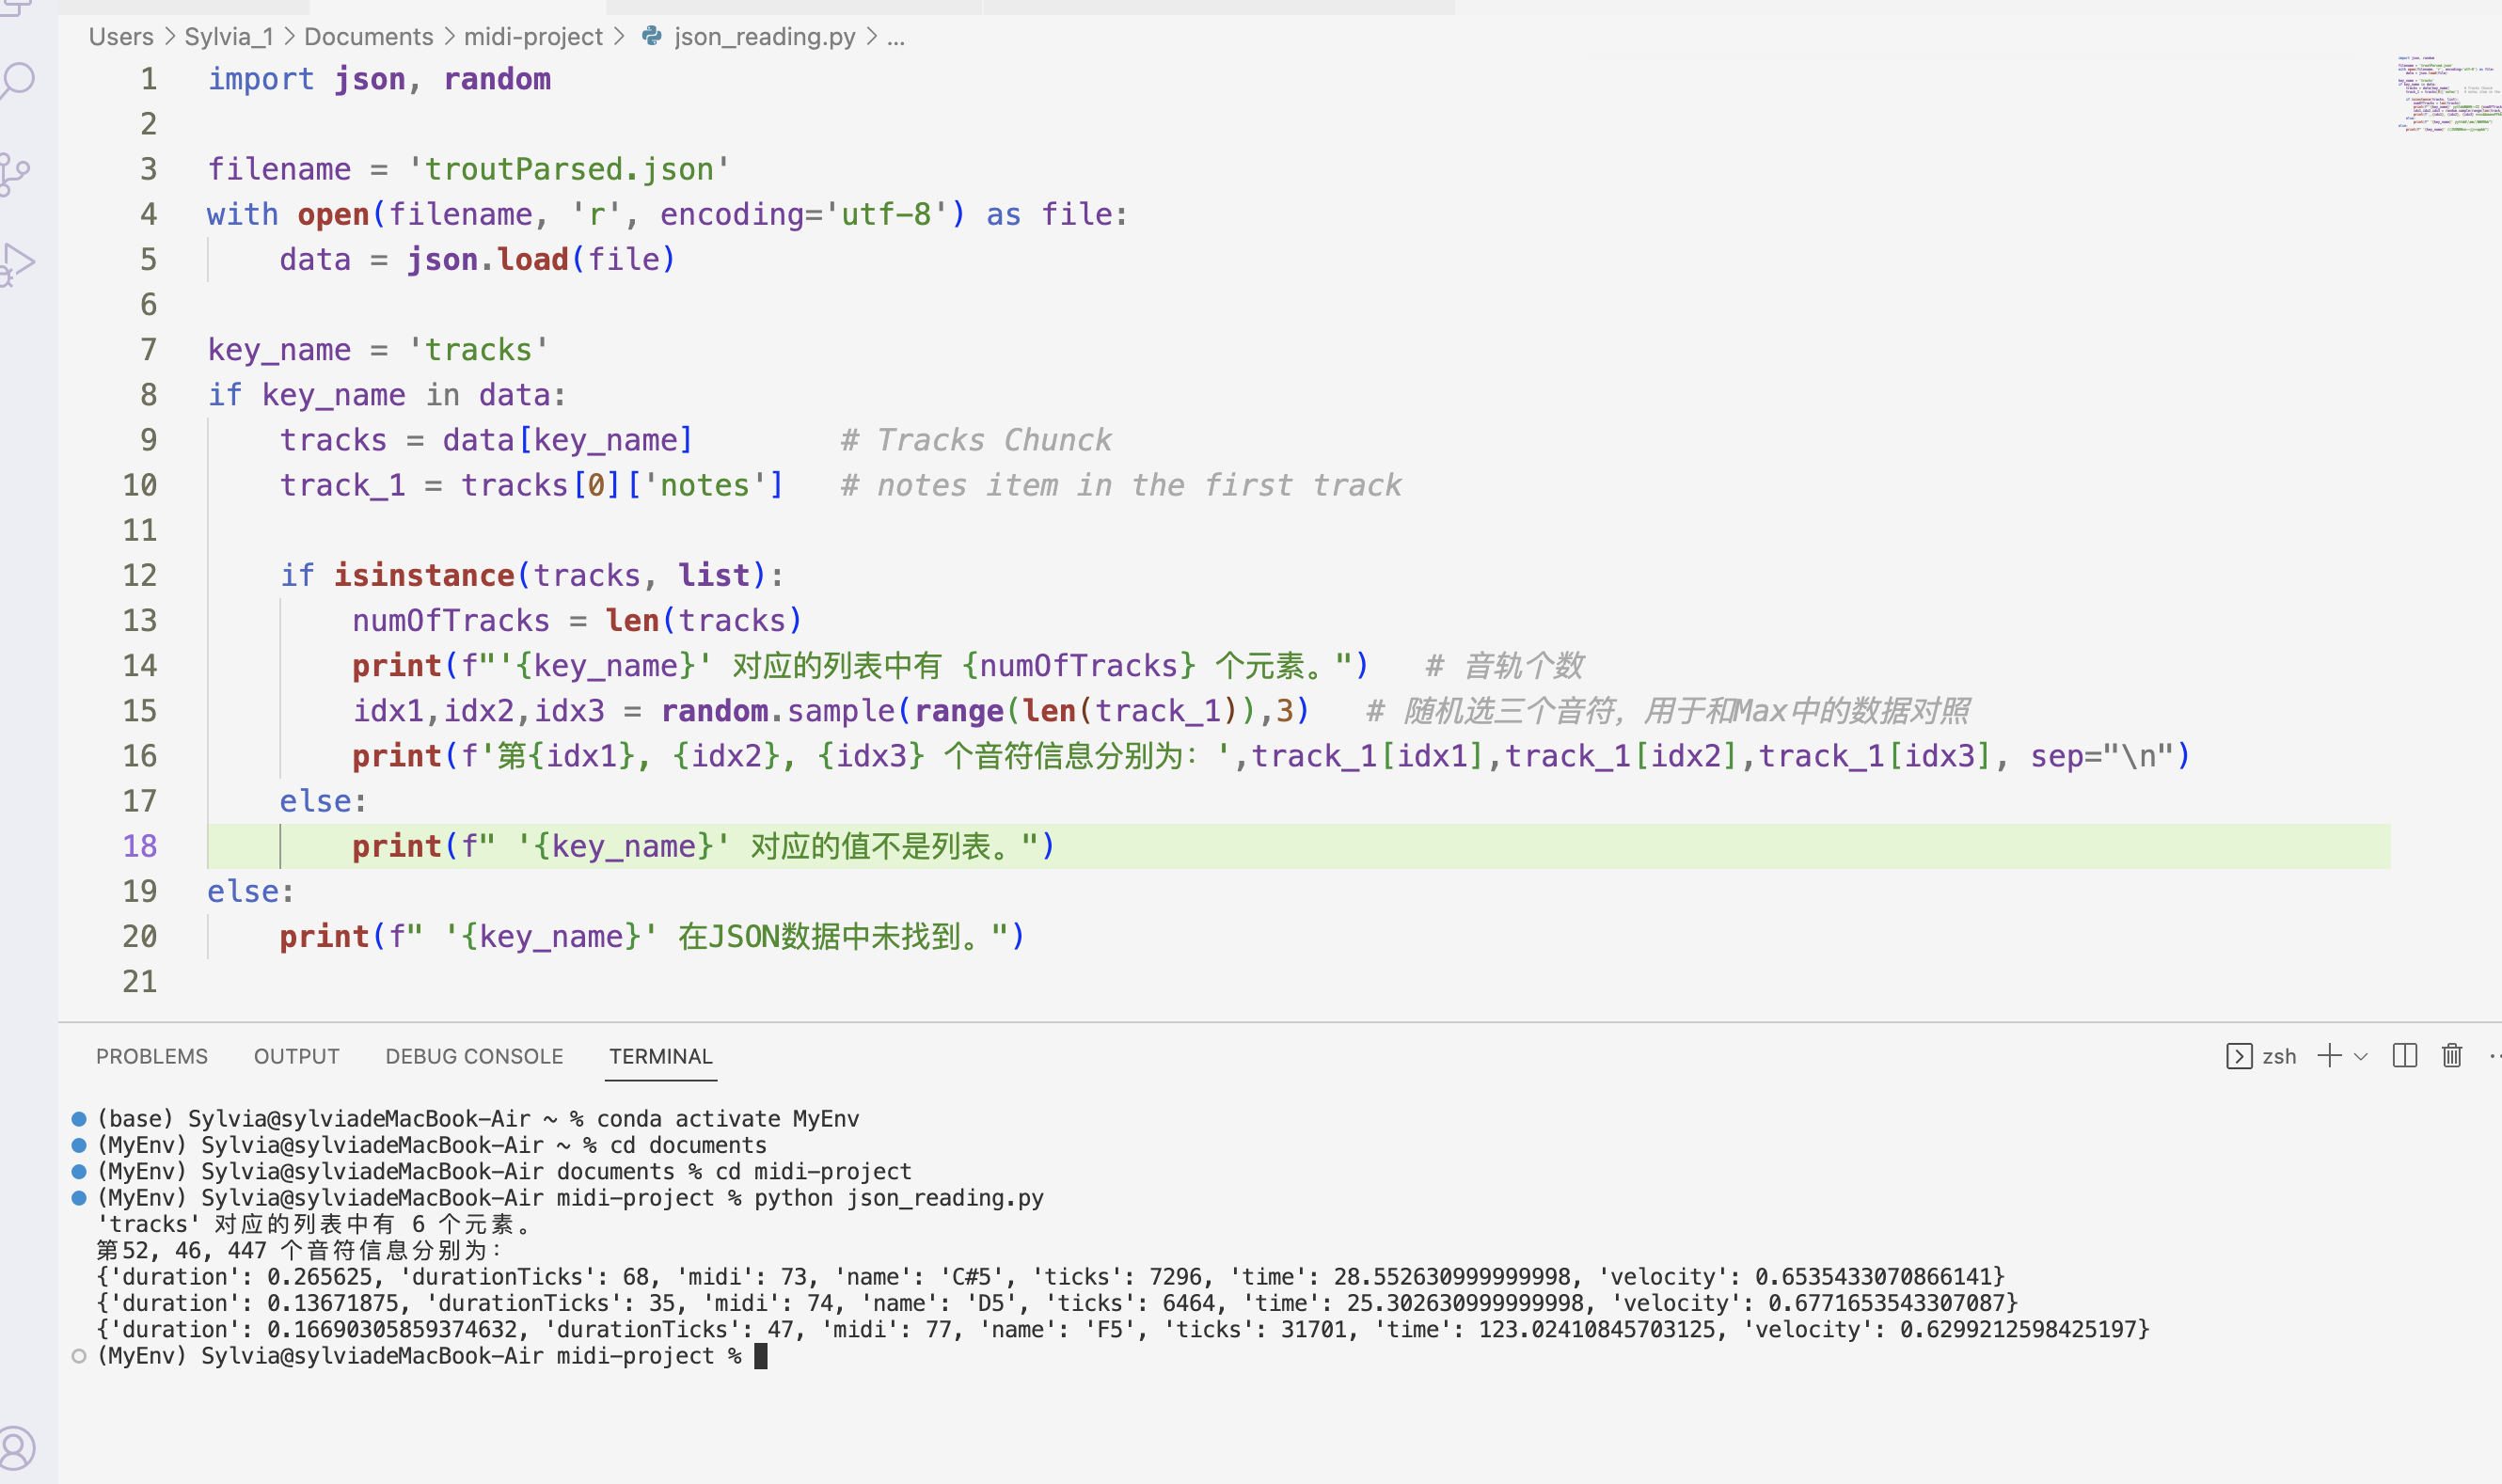Split the terminal pane
This screenshot has width=2502, height=1484.
2404,1056
